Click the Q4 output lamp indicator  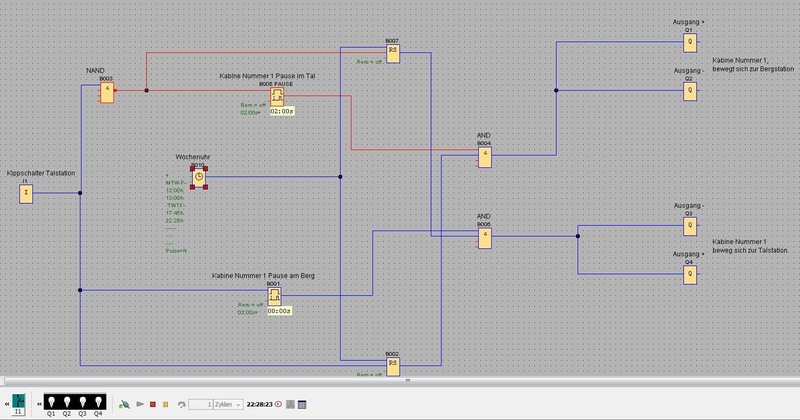coord(98,401)
